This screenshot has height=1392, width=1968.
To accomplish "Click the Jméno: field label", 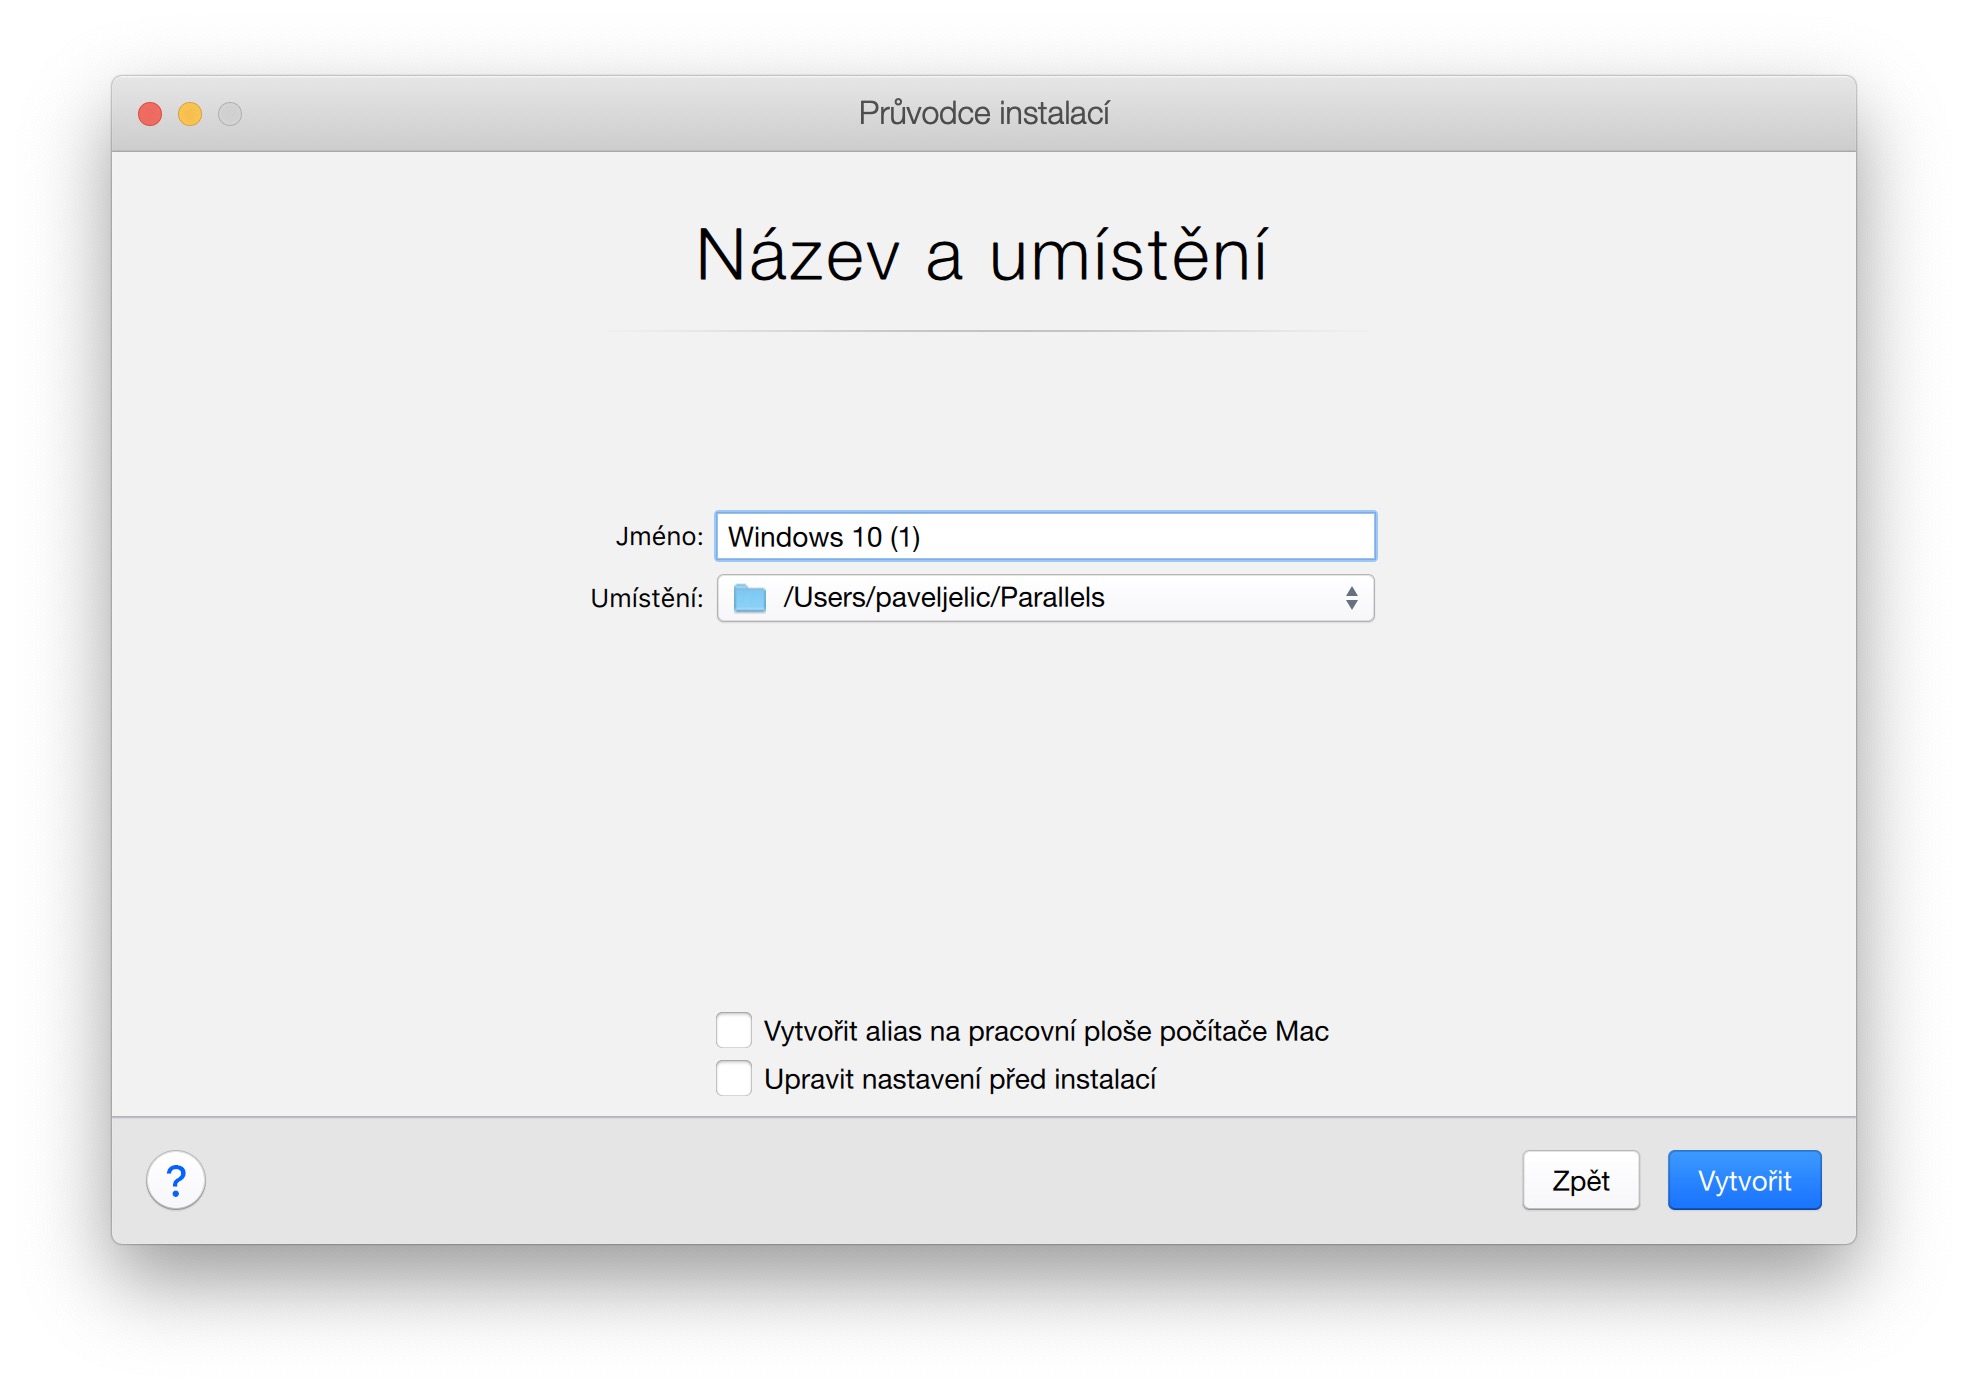I will [659, 537].
